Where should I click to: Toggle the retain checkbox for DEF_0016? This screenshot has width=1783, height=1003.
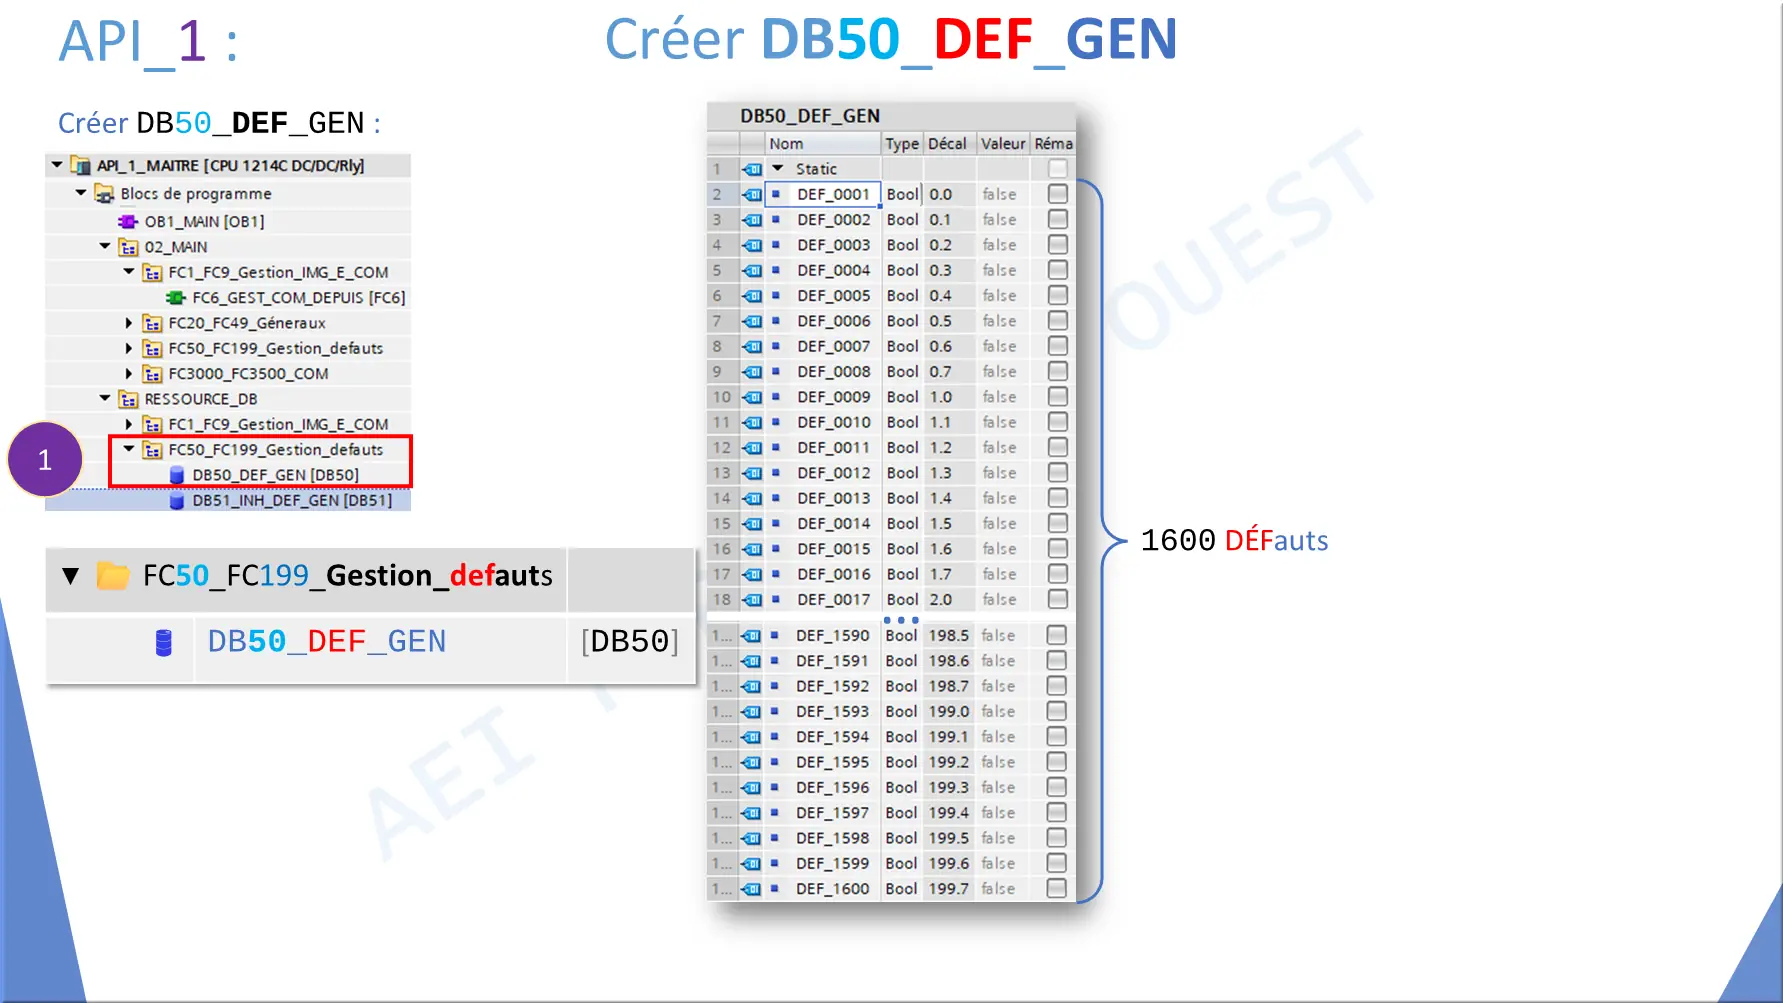click(1057, 574)
